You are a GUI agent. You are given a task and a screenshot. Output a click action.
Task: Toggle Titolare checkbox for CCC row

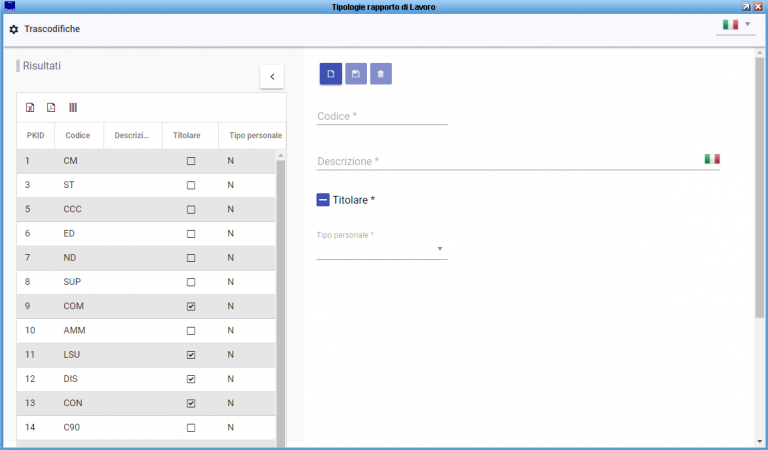tap(191, 210)
